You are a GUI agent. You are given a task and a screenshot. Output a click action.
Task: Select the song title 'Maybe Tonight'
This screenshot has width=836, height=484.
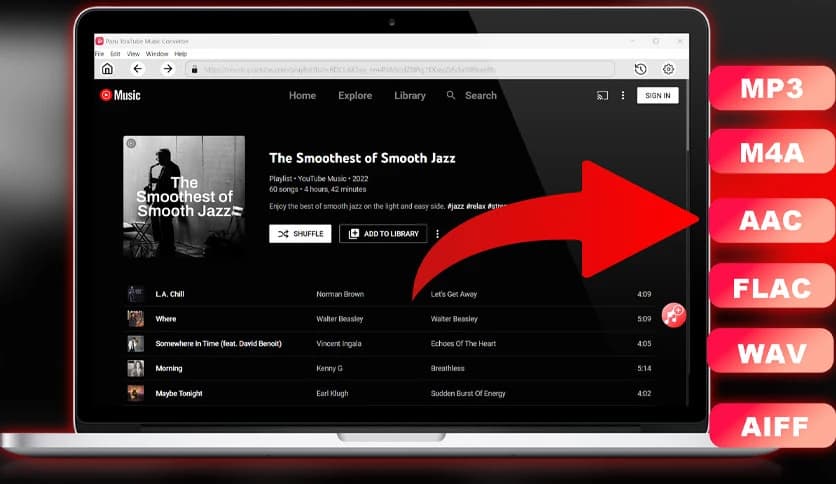click(x=179, y=393)
